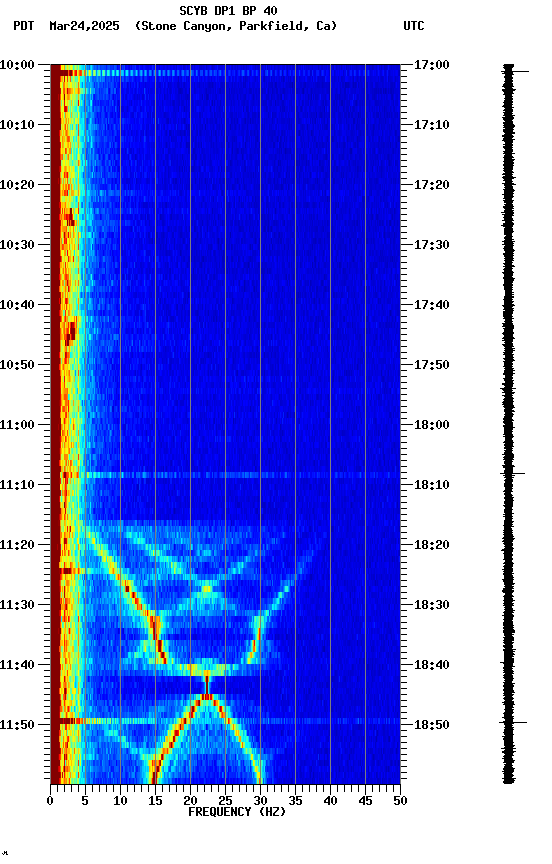The image size is (552, 864).
Task: Click the '45' frequency axis tick label
Action: (x=365, y=801)
